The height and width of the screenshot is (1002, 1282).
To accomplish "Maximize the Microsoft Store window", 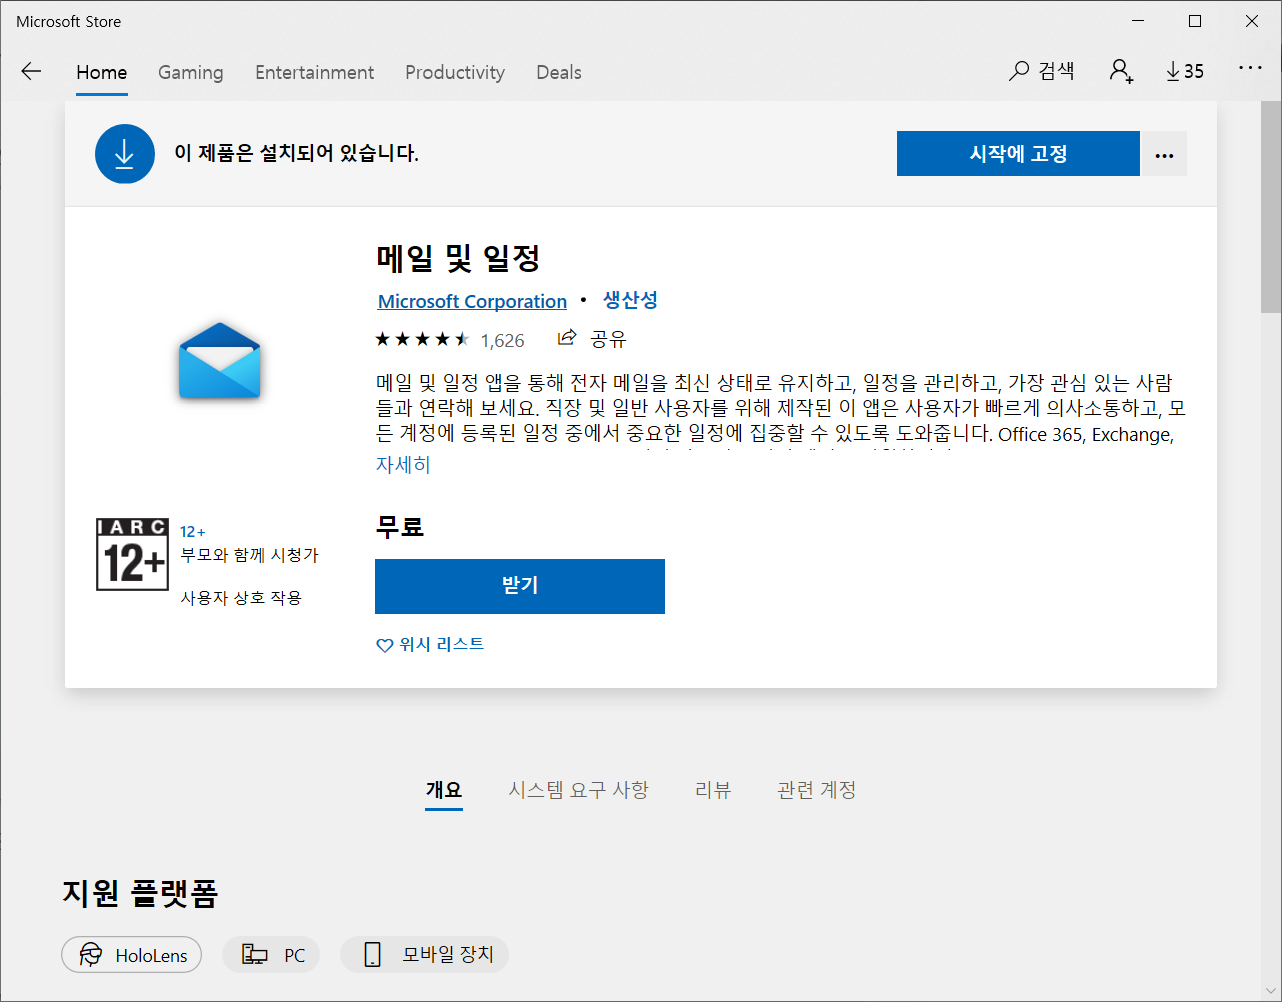I will coord(1195,21).
